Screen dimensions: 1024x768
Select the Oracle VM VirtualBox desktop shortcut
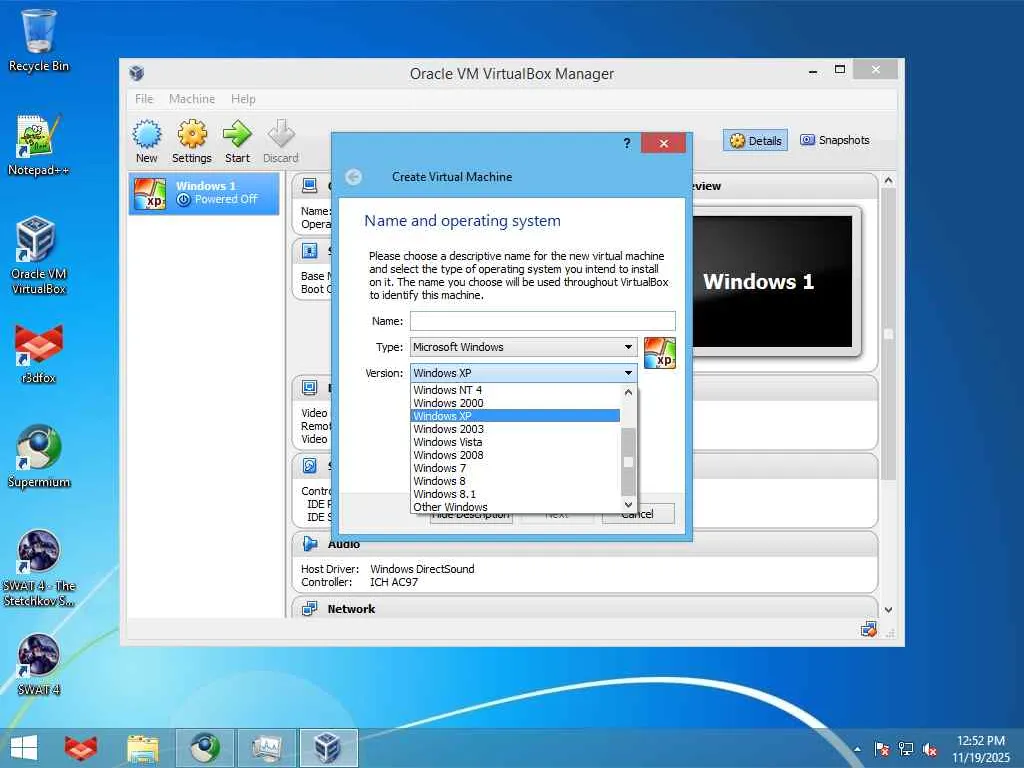[x=39, y=255]
